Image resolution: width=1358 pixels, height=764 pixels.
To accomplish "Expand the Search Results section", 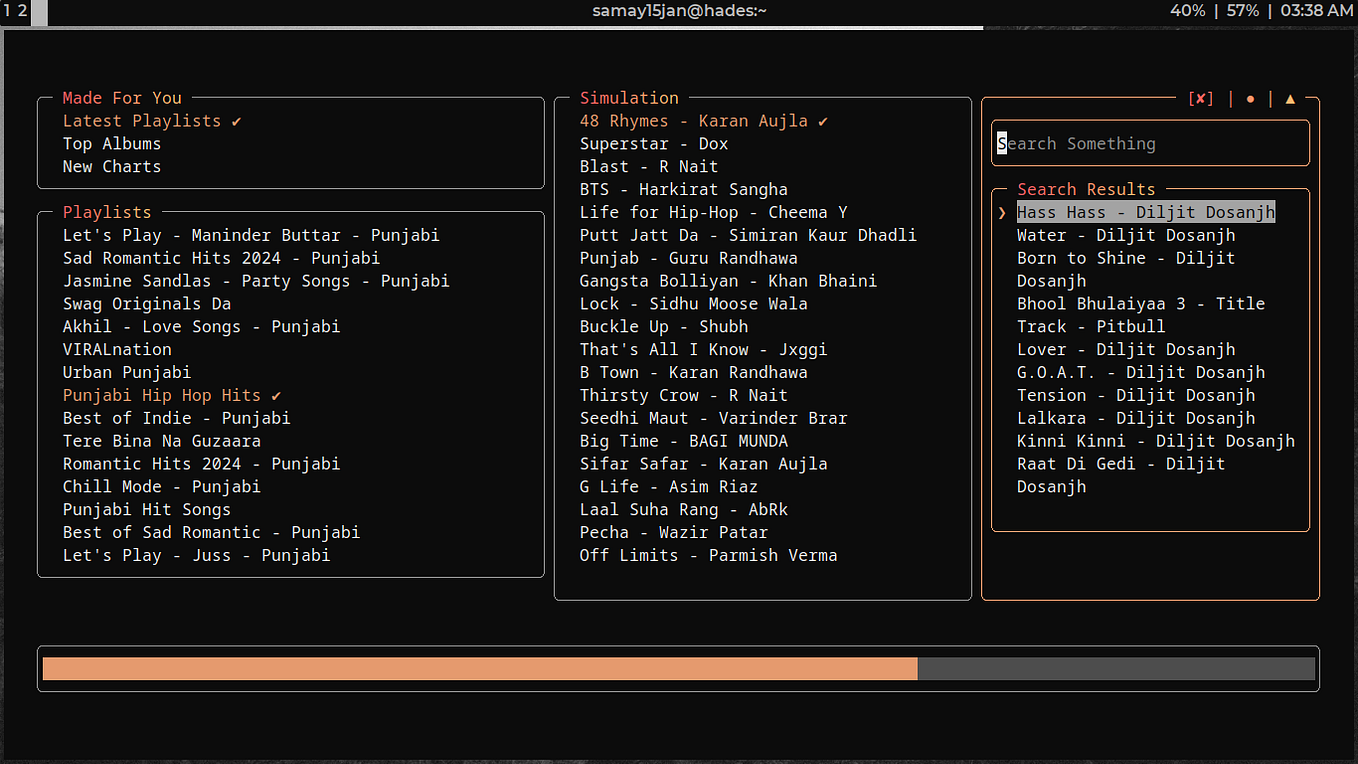I will [x=1086, y=188].
